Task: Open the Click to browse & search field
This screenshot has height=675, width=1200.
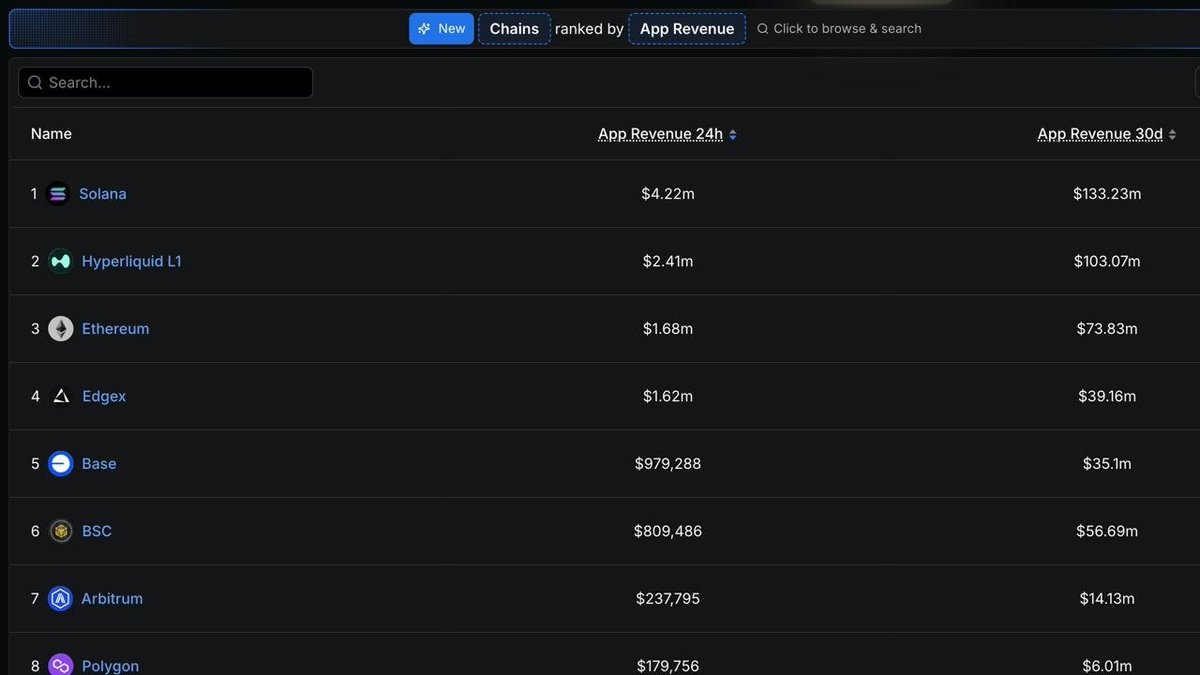Action: click(843, 28)
